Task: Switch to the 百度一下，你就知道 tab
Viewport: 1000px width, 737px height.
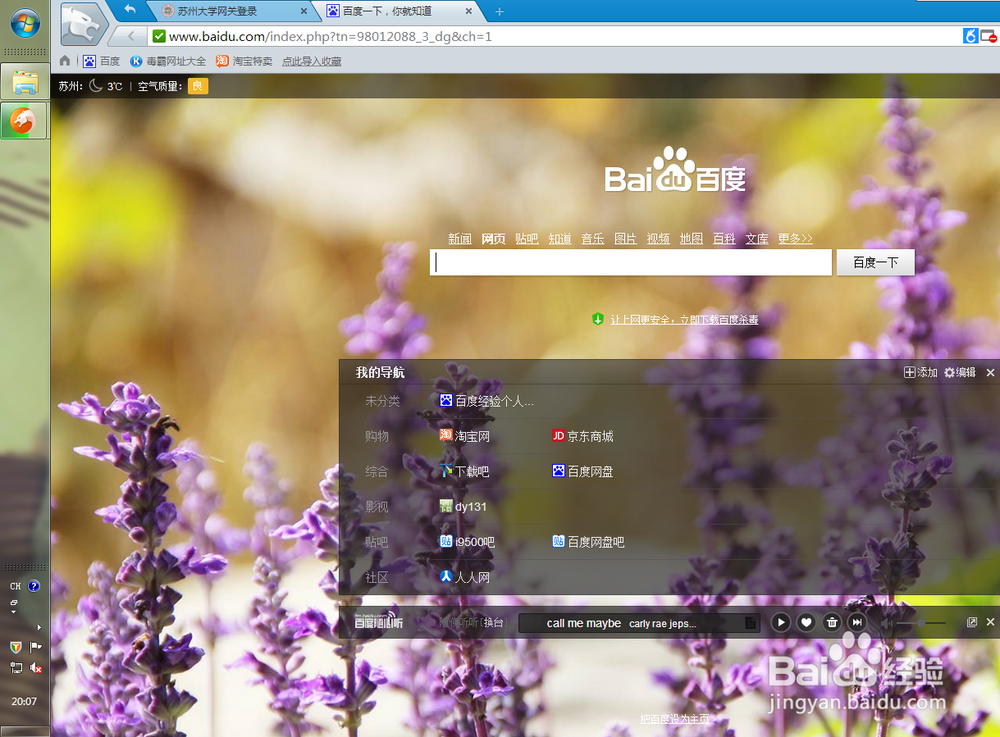Action: [x=386, y=11]
